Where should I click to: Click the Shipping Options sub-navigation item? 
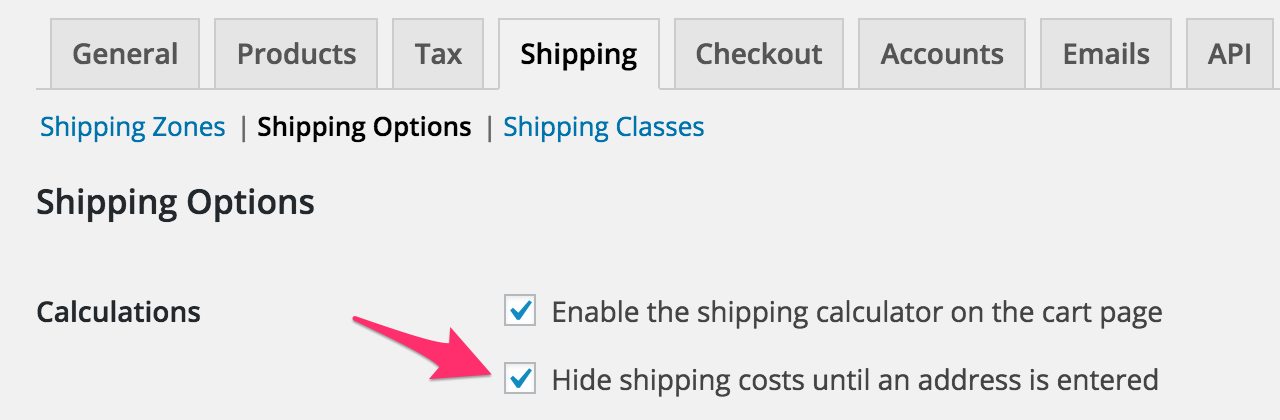click(x=364, y=127)
